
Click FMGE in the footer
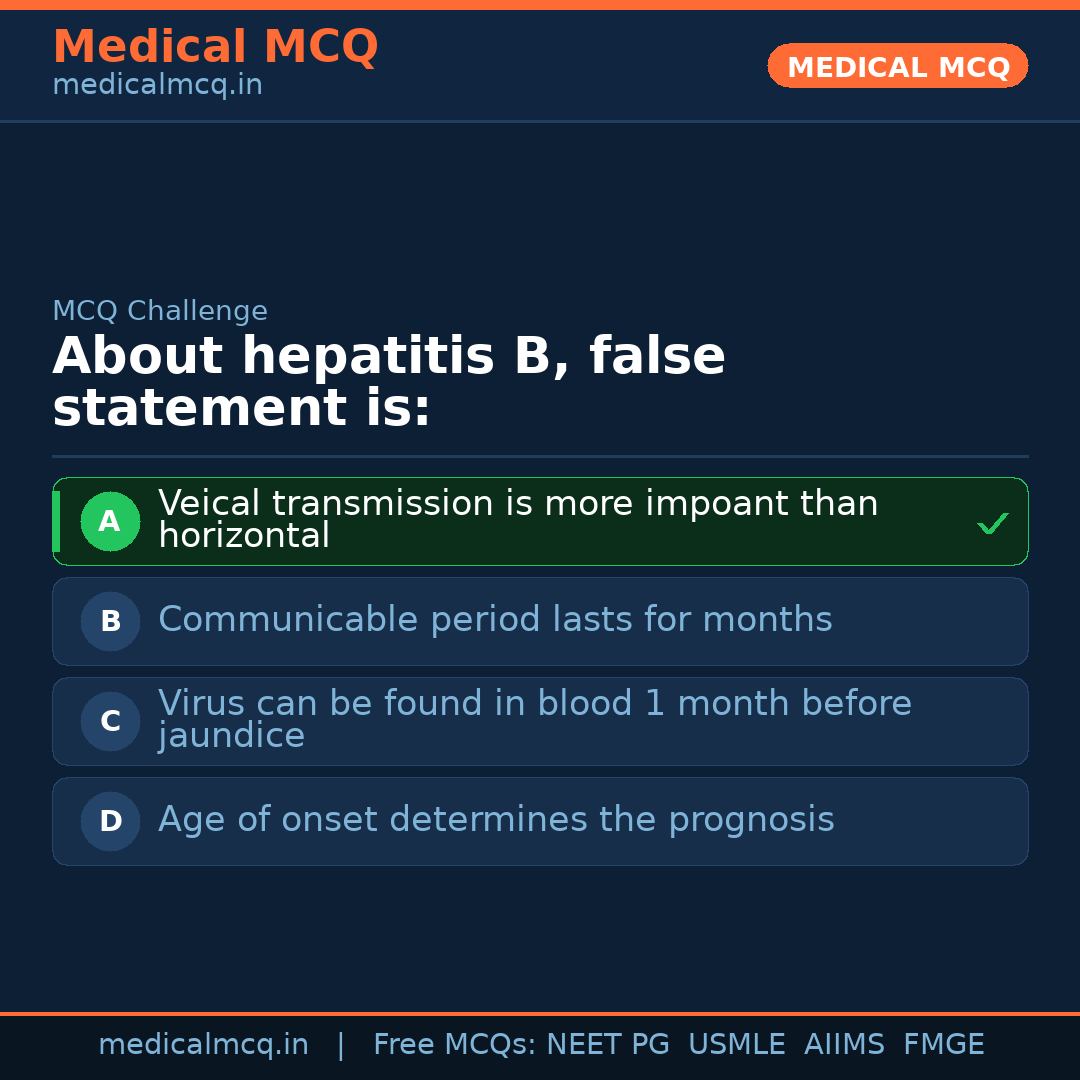coord(943,1045)
